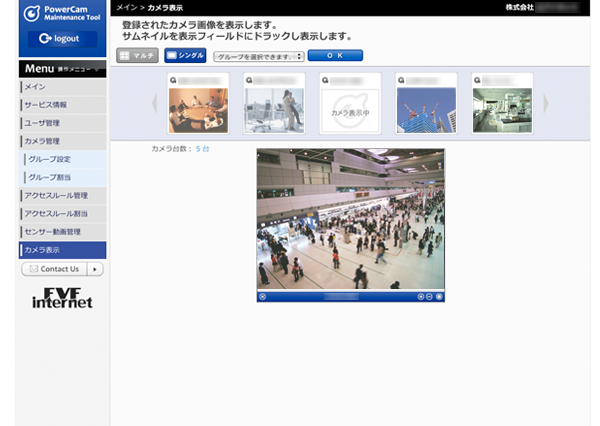Select the meeting room camera thumbnail

(x=198, y=111)
